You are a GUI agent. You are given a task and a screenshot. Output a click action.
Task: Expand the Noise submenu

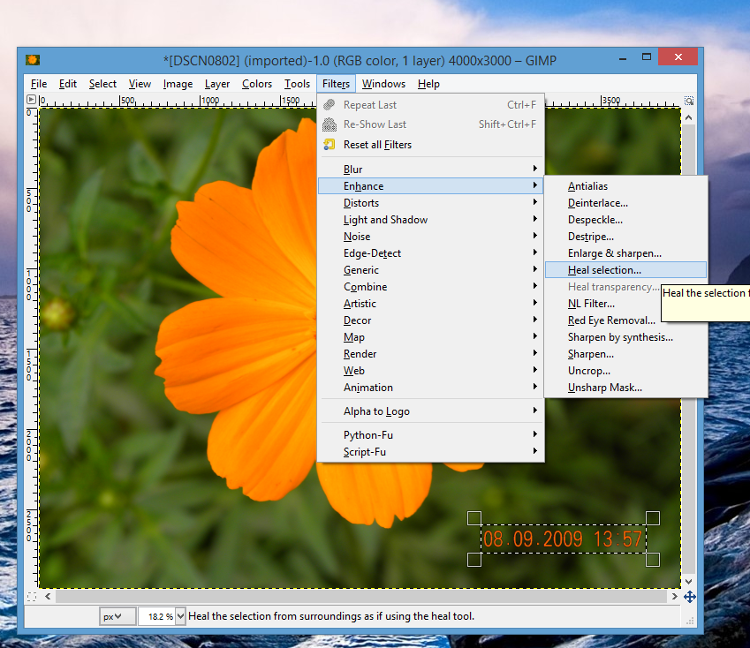click(430, 236)
